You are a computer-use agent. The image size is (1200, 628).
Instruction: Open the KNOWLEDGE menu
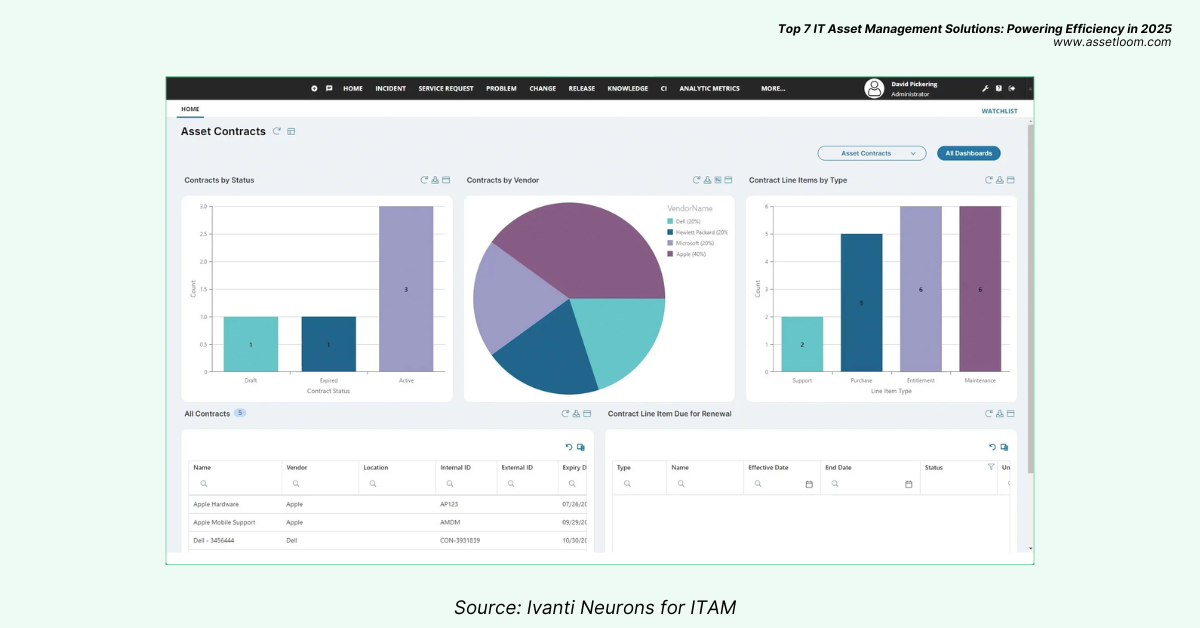coord(628,88)
